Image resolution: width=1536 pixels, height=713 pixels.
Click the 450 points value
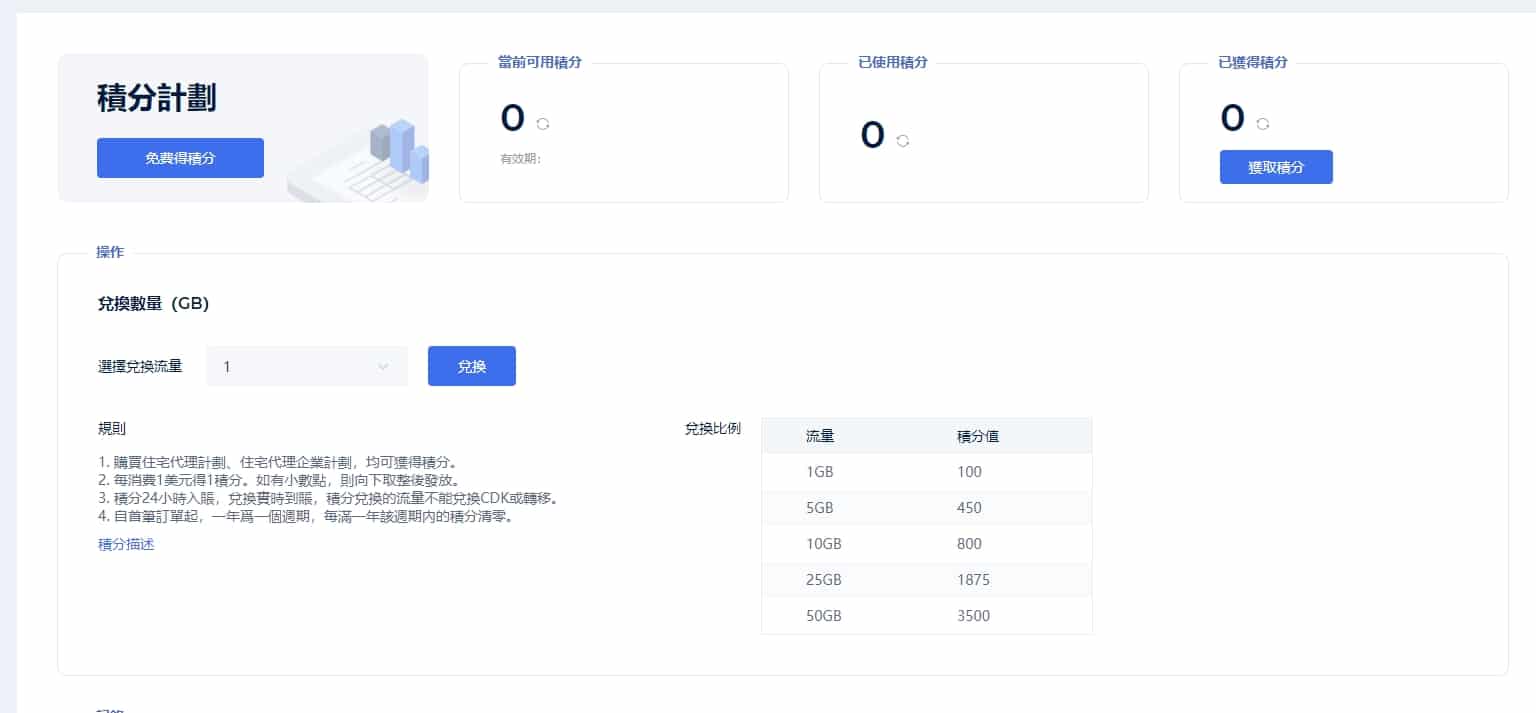pos(969,508)
